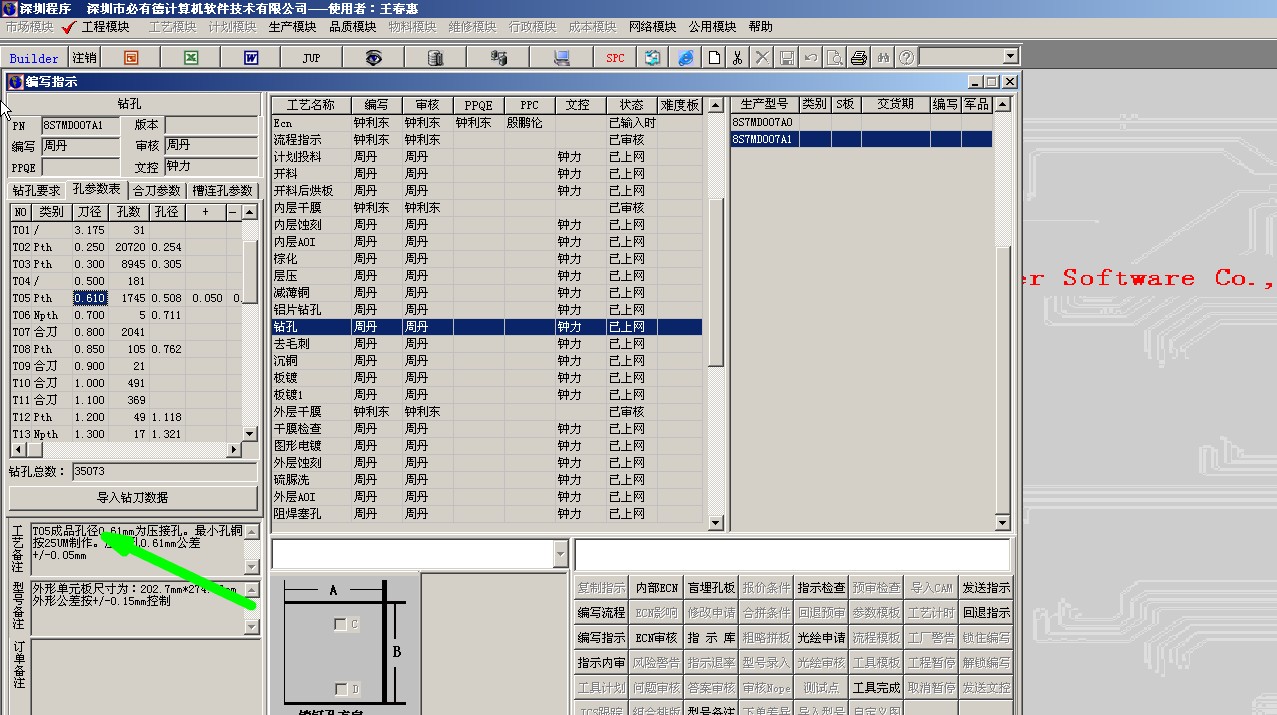Image resolution: width=1277 pixels, height=715 pixels.
Task: Click the 注销 logout toolbar button
Action: [x=84, y=58]
